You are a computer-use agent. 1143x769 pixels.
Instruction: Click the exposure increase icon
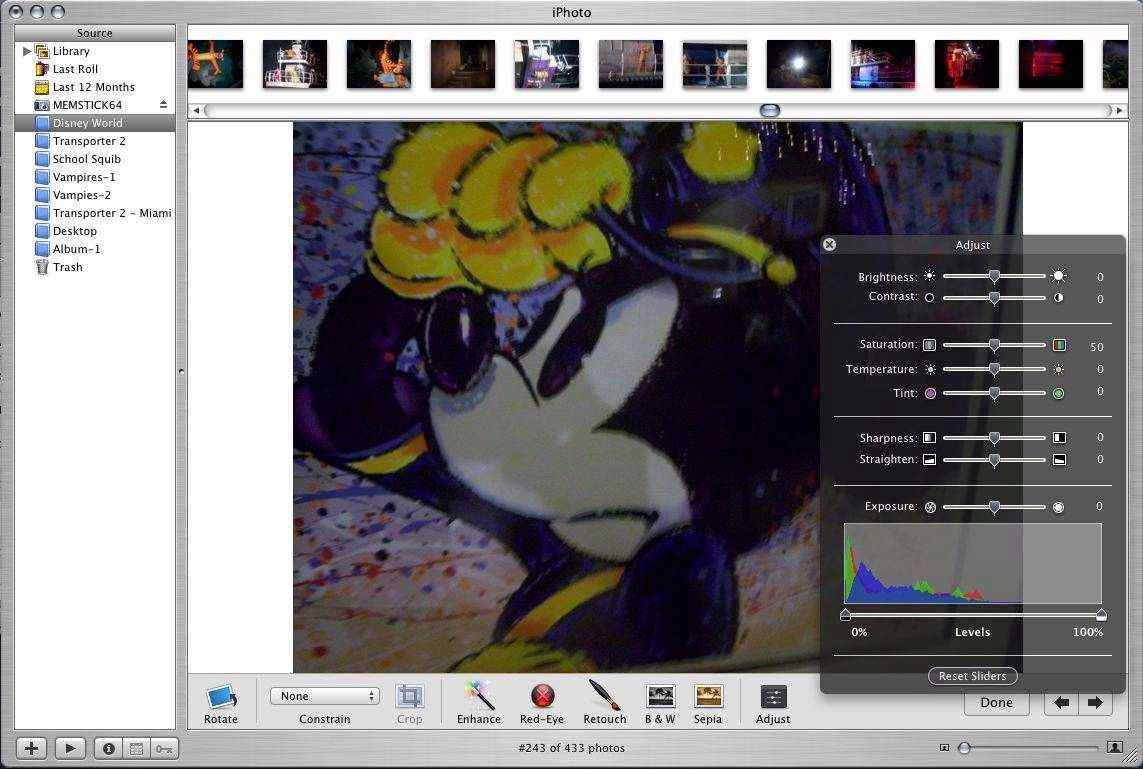(1058, 507)
